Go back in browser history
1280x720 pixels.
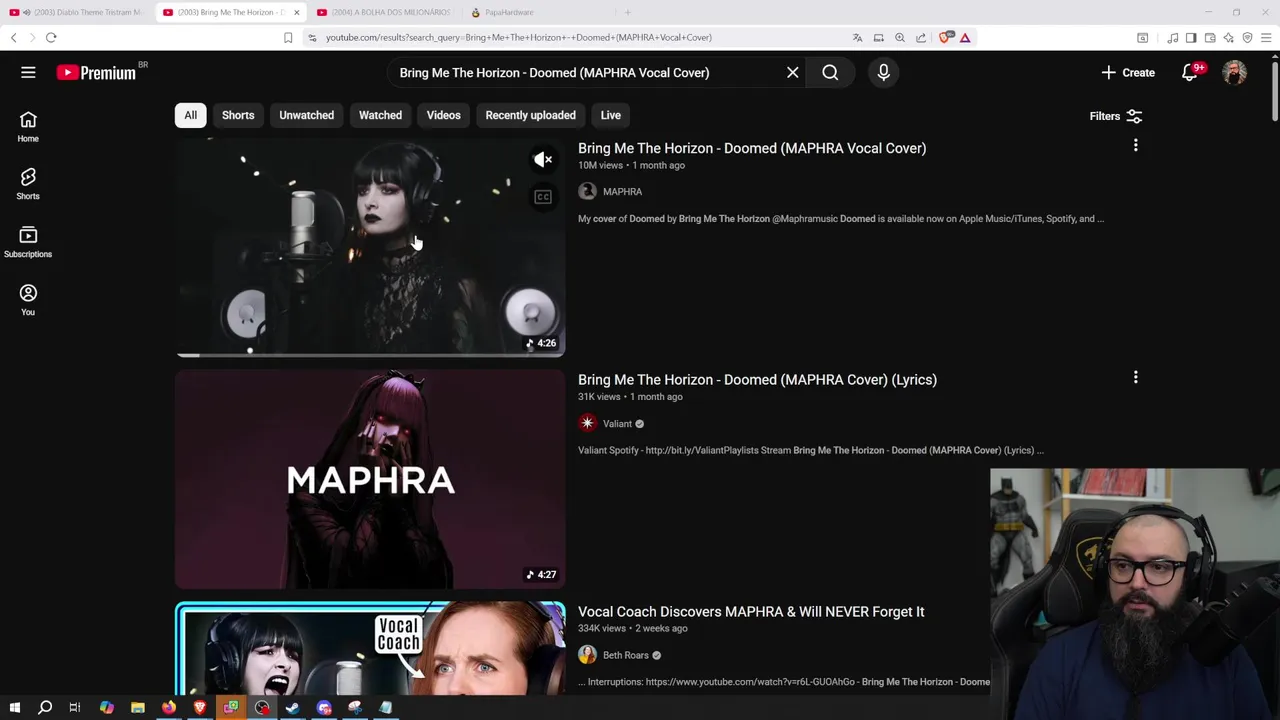click(13, 37)
